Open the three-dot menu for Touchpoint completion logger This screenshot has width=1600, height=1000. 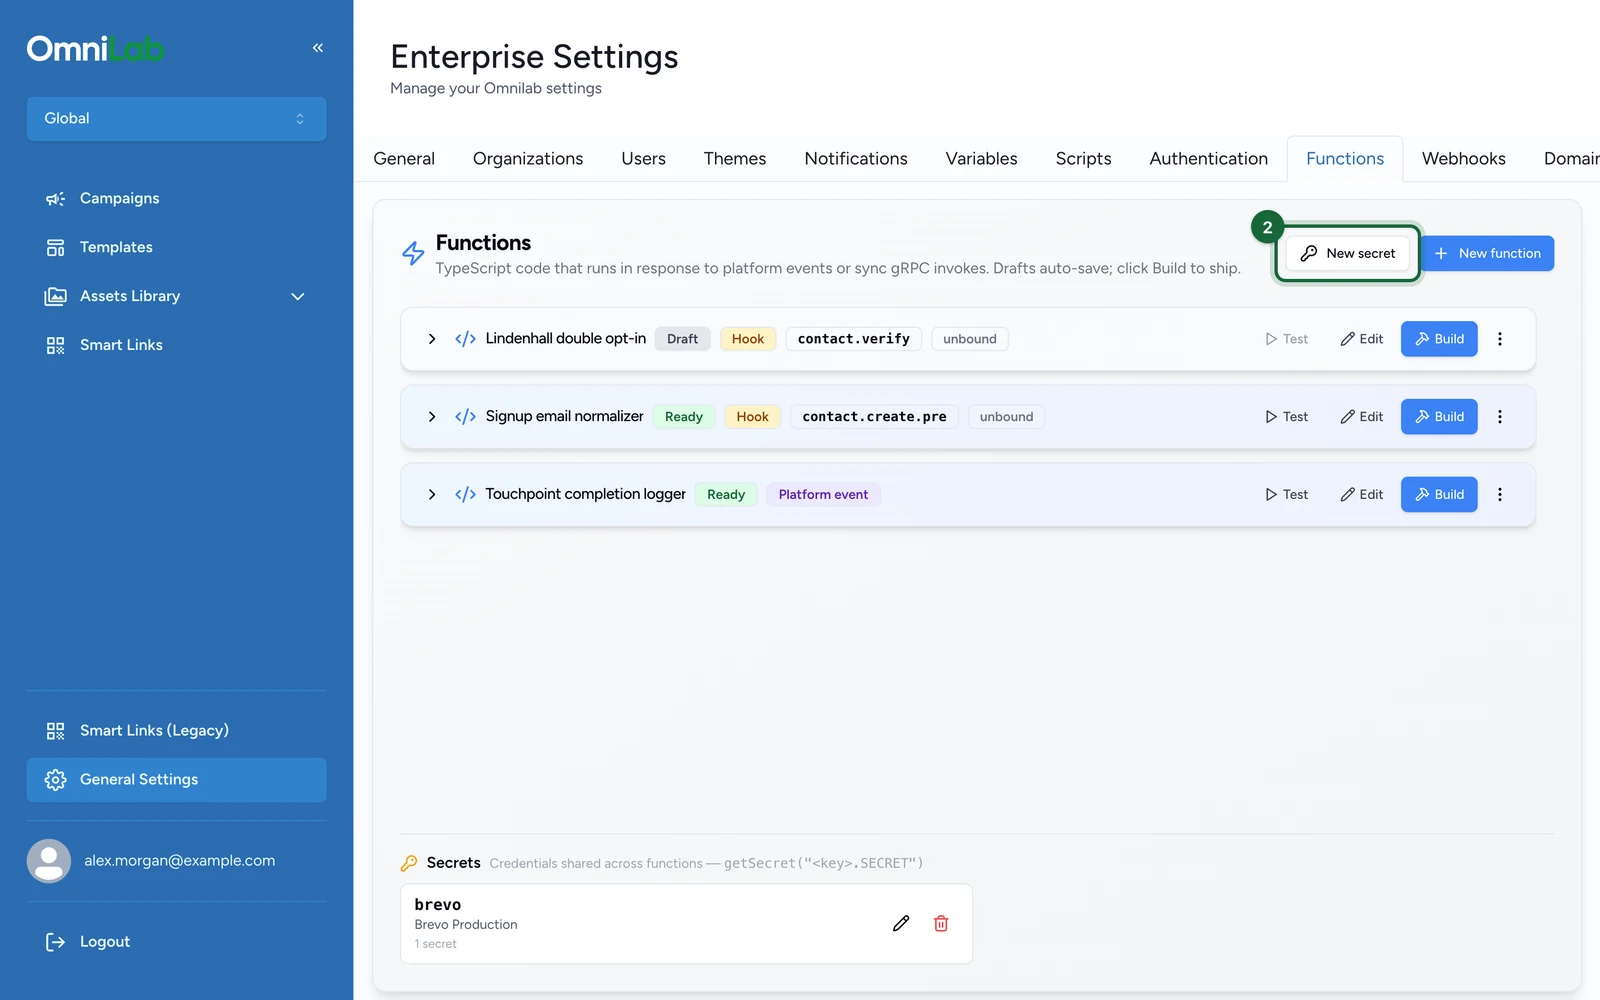pyautogui.click(x=1500, y=495)
